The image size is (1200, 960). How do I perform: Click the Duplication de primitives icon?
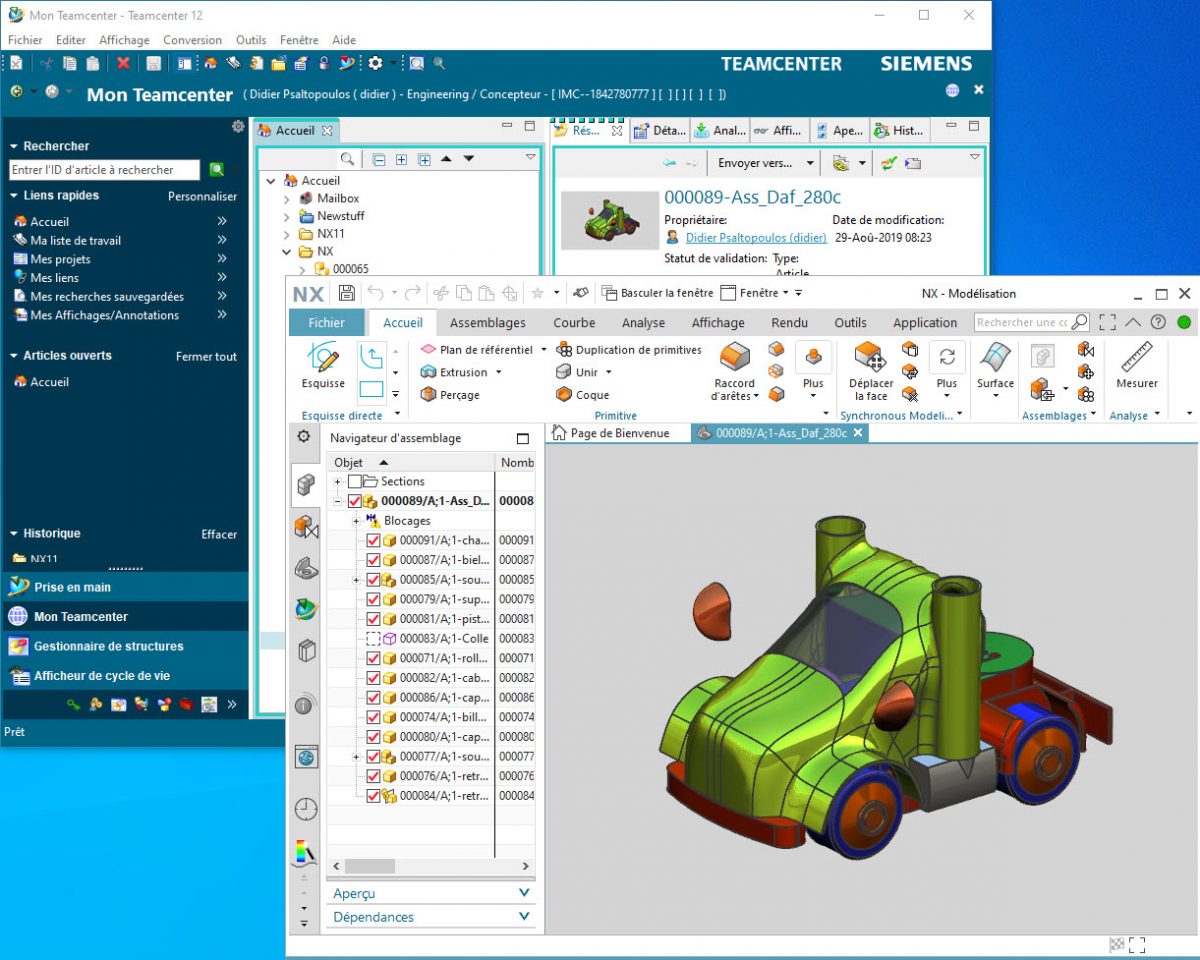click(x=563, y=350)
